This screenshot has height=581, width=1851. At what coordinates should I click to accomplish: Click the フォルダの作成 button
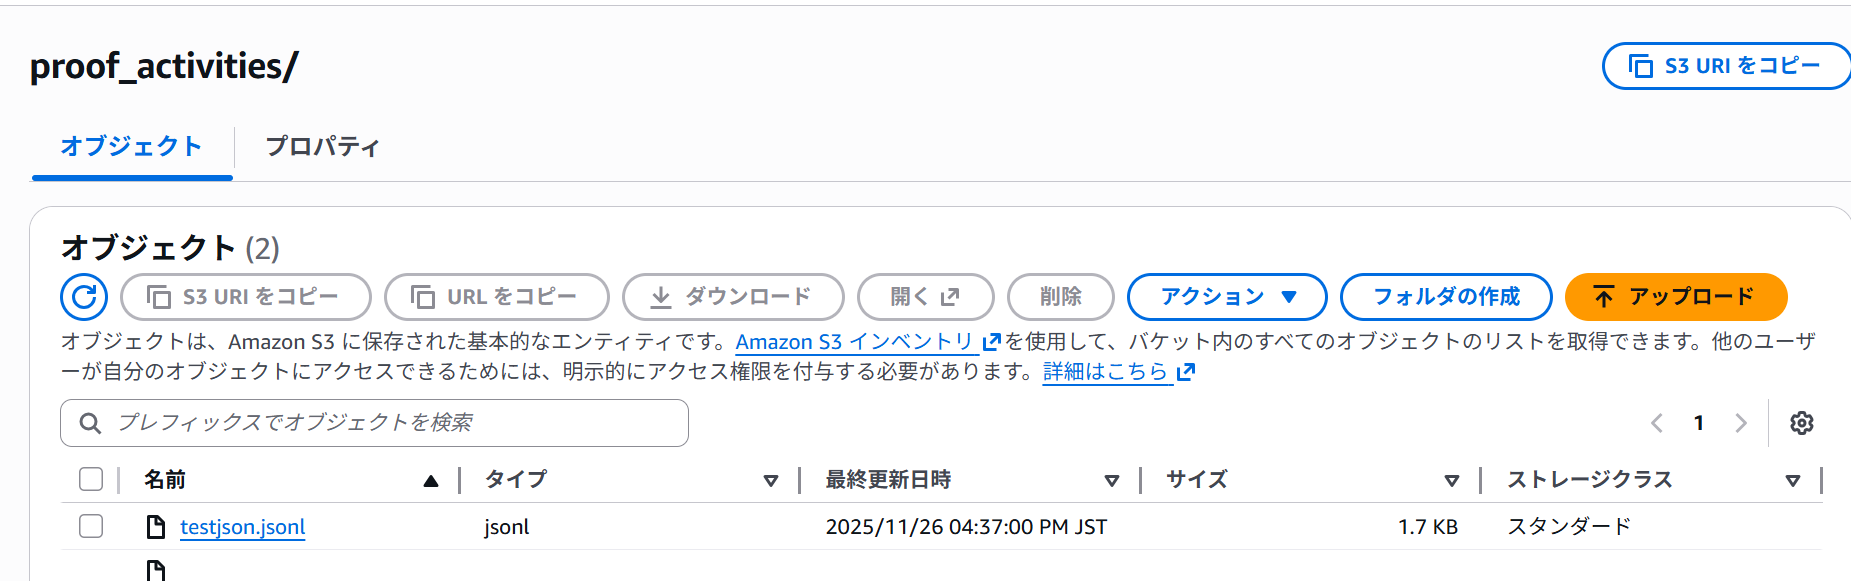1445,297
